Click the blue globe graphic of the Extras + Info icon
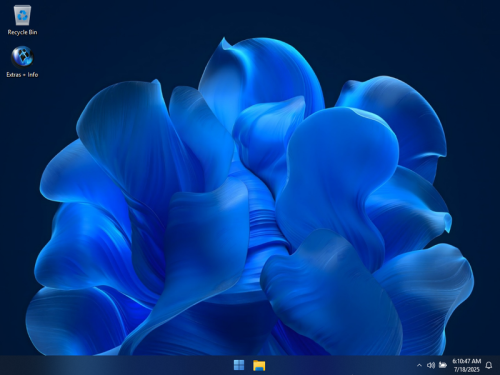 click(x=22, y=57)
